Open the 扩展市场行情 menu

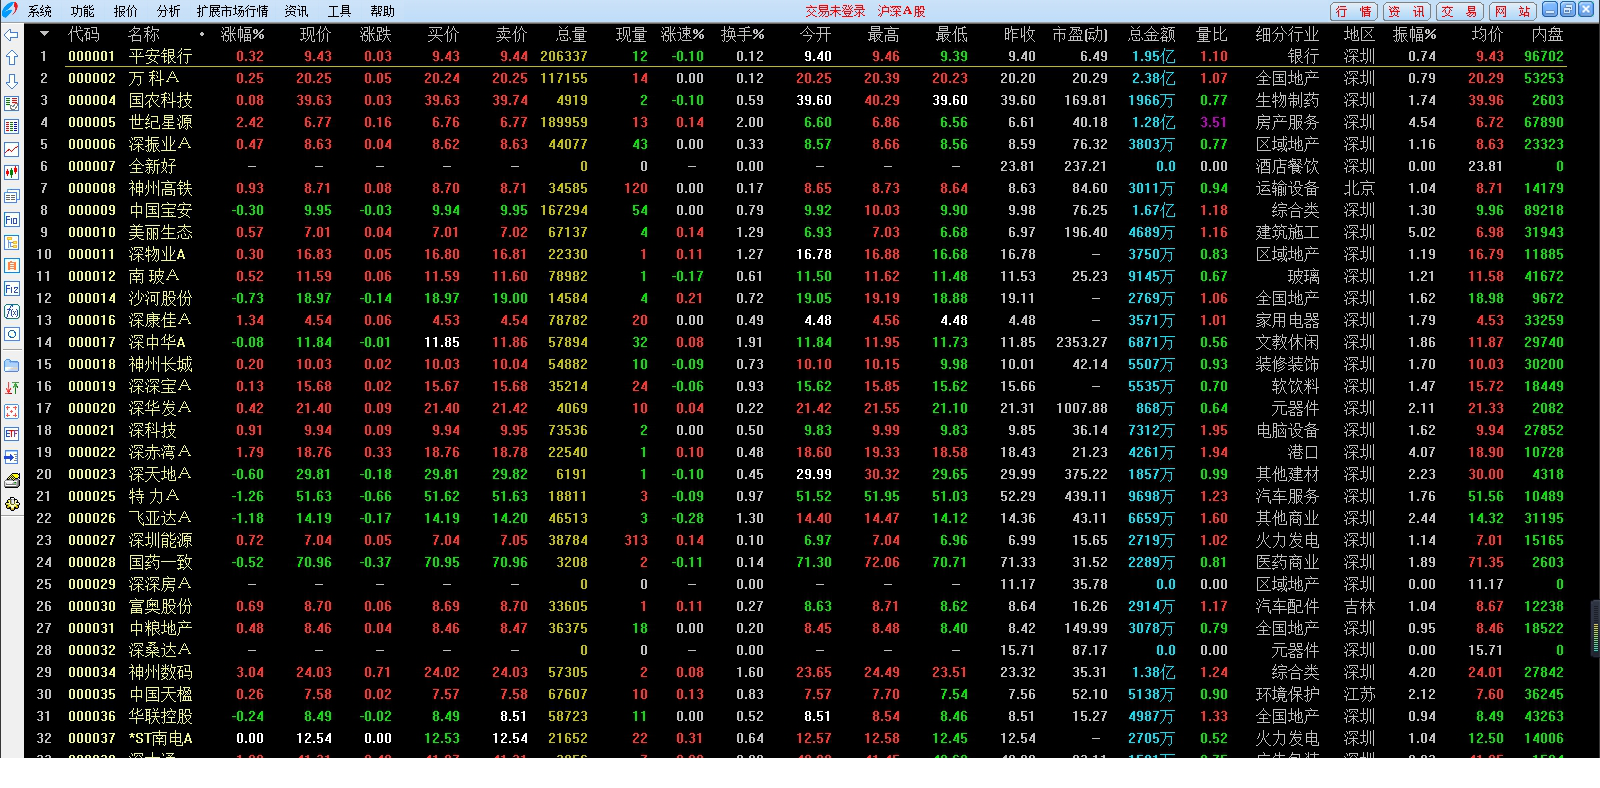point(233,11)
